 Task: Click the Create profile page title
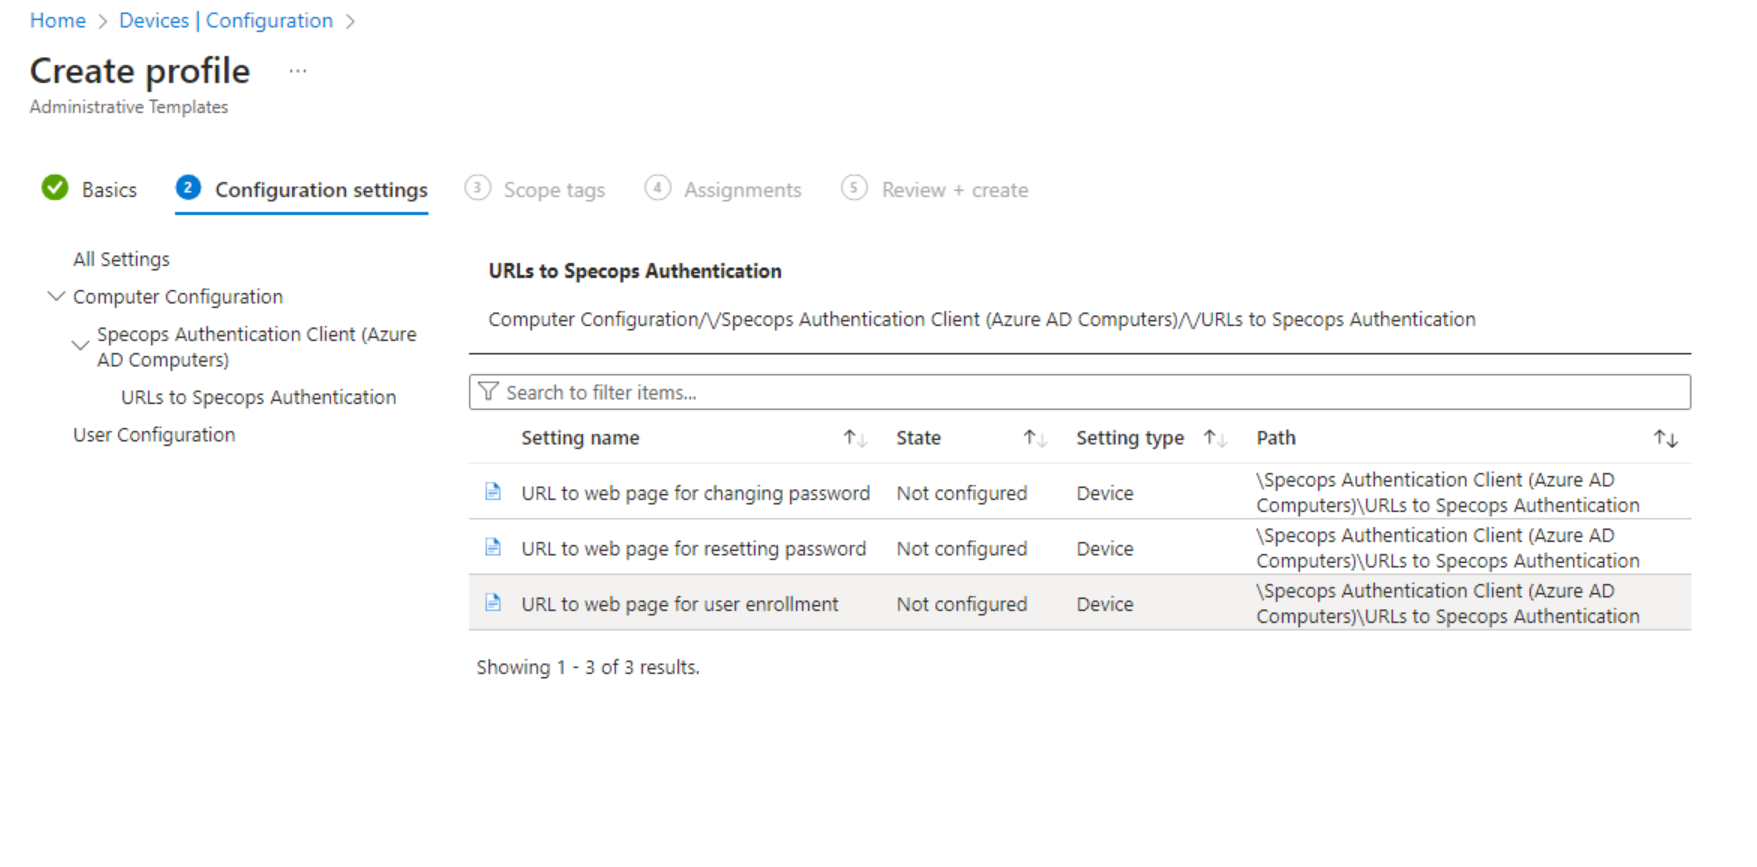tap(140, 71)
